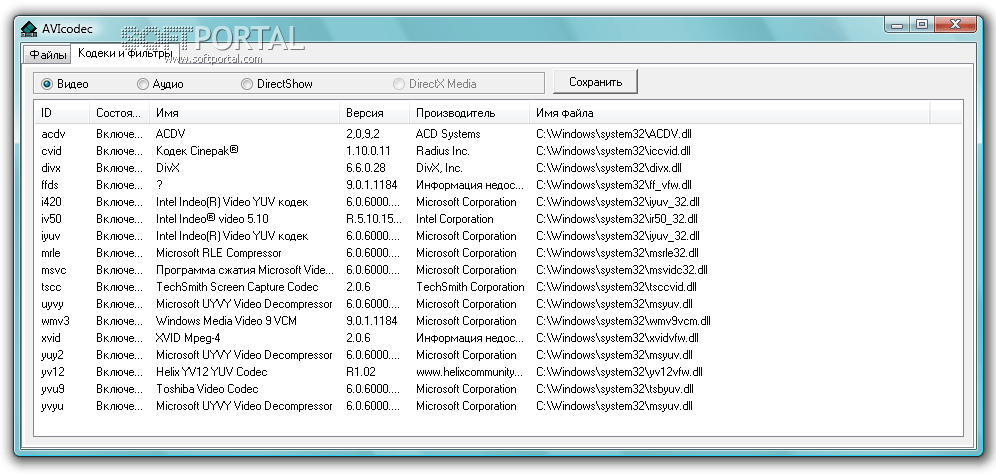Click the version 2,0,9,2
The image size is (996, 475).
click(x=364, y=134)
